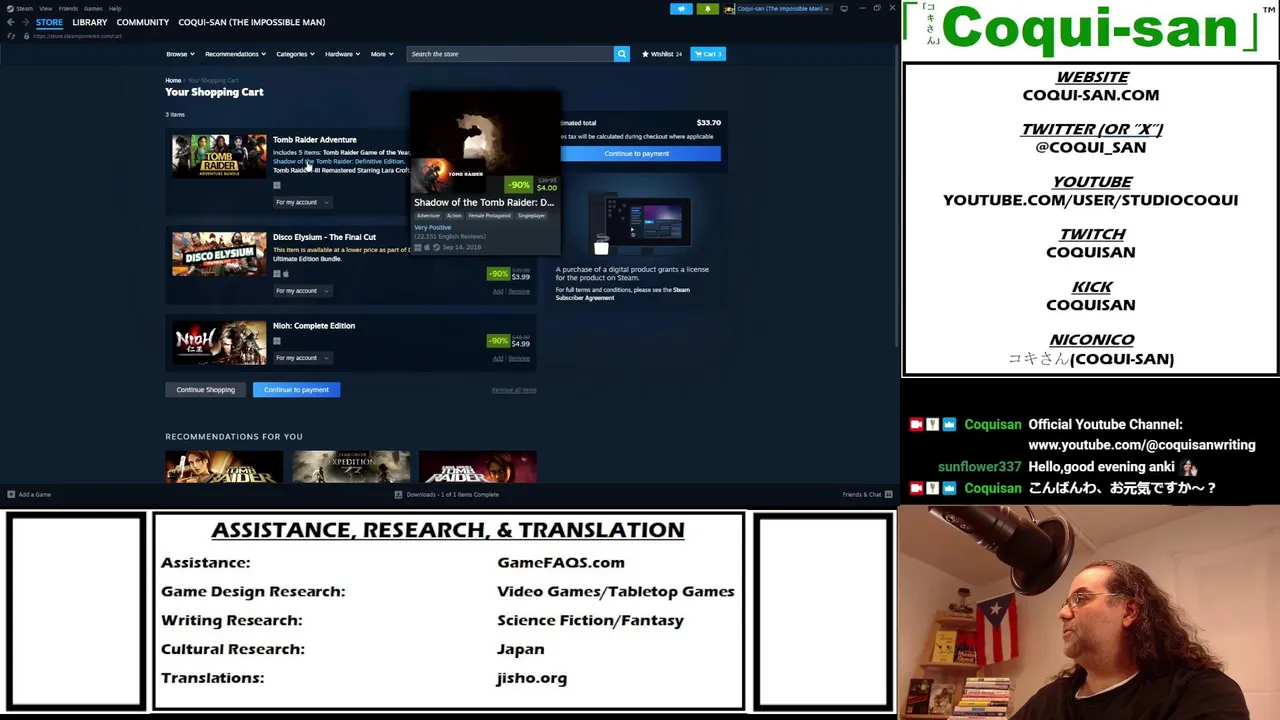
Task: Click Disco Elysium cart thumbnail
Action: click(219, 254)
